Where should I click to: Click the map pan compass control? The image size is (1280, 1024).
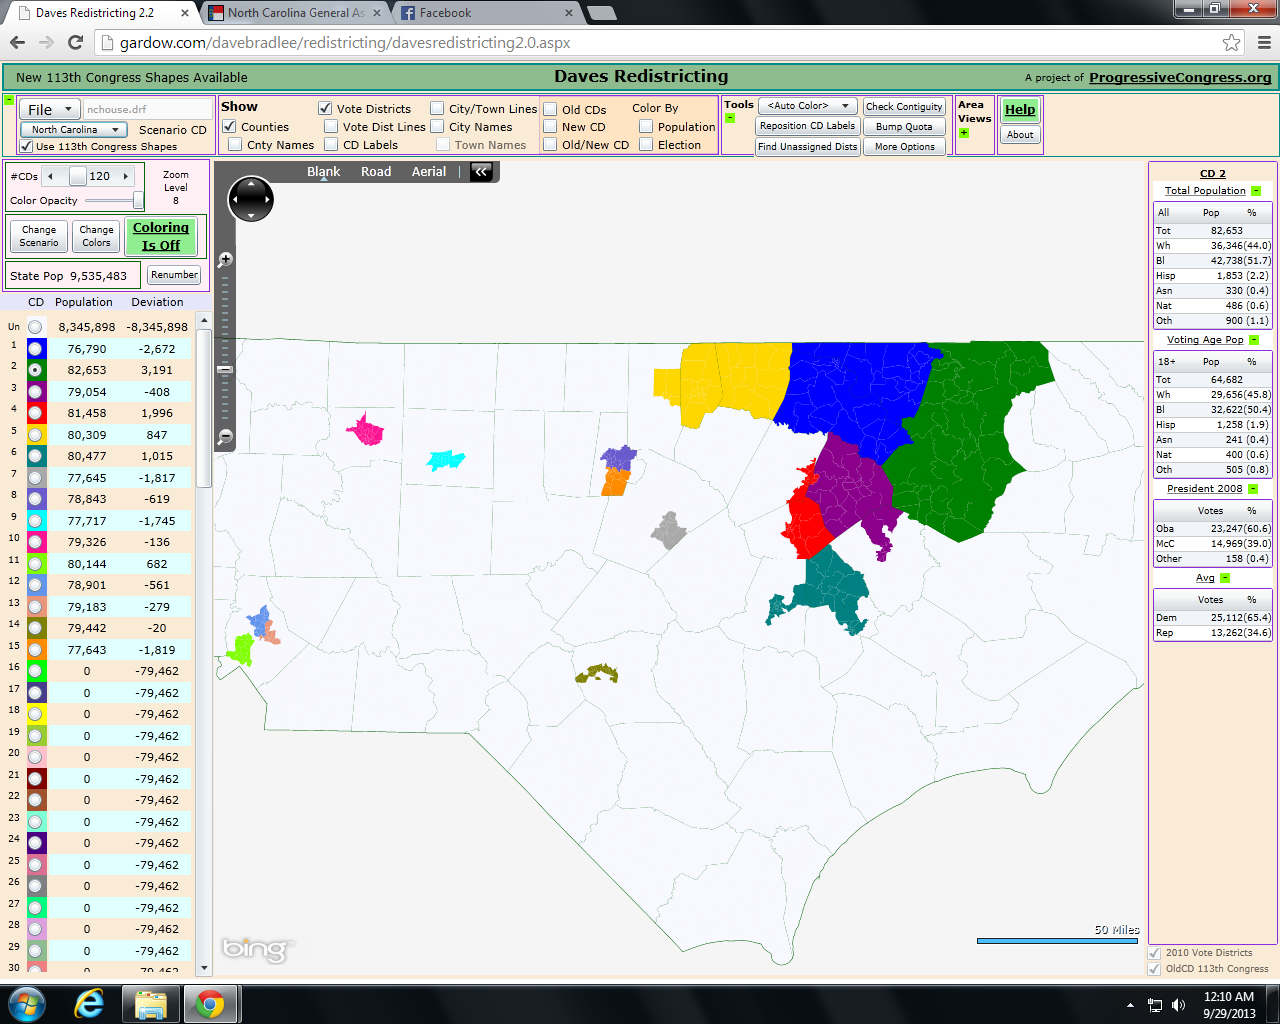point(250,199)
